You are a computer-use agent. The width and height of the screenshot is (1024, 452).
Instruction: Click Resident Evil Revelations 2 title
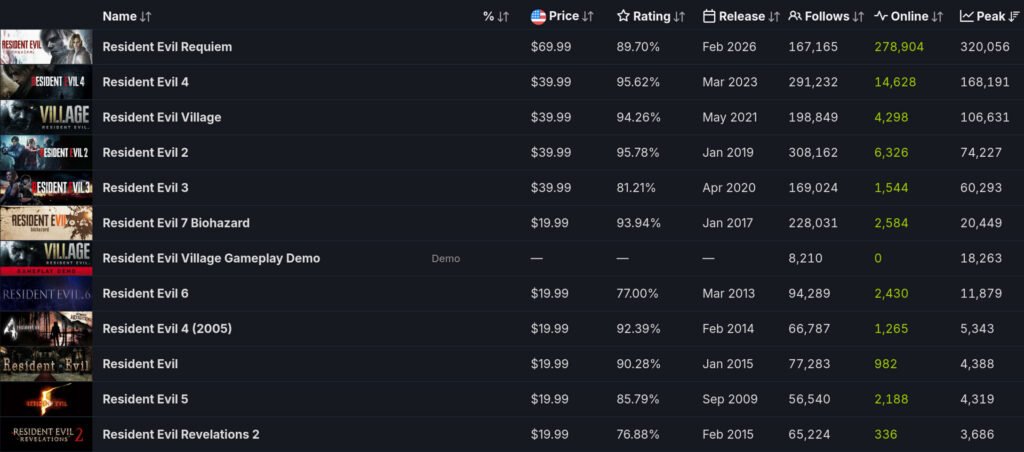181,434
